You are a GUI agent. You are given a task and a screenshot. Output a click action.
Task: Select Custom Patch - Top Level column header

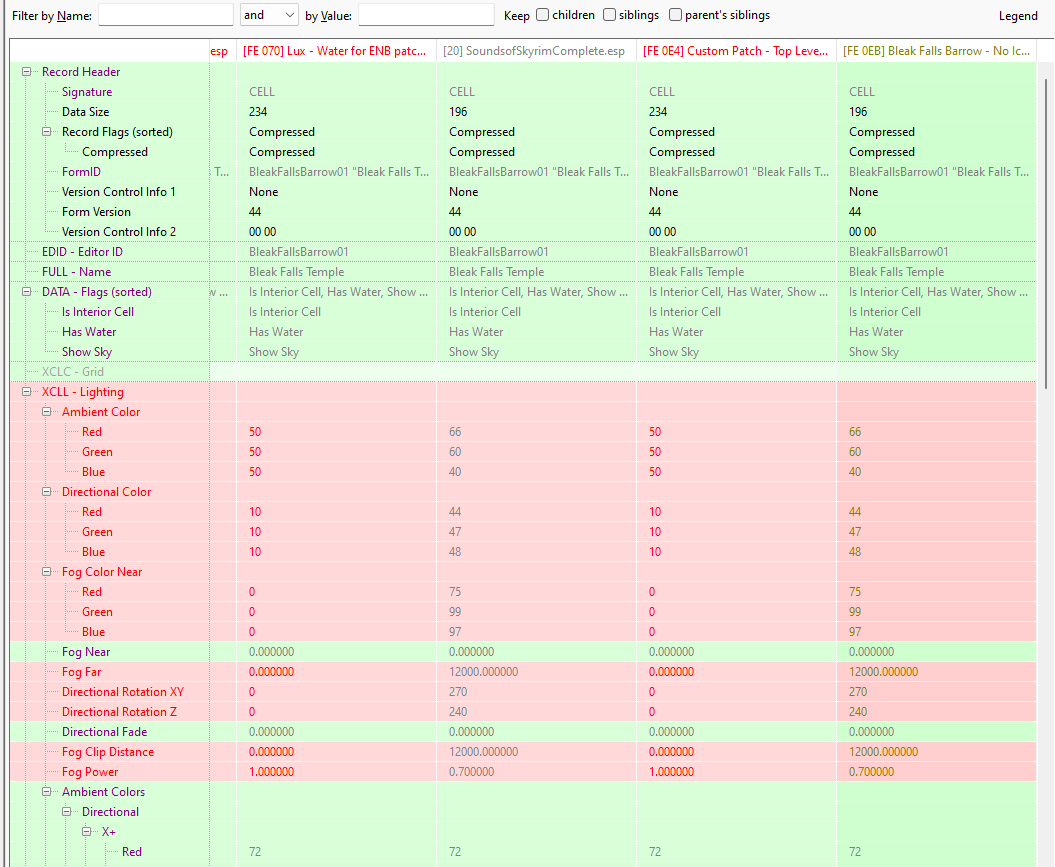pyautogui.click(x=736, y=51)
